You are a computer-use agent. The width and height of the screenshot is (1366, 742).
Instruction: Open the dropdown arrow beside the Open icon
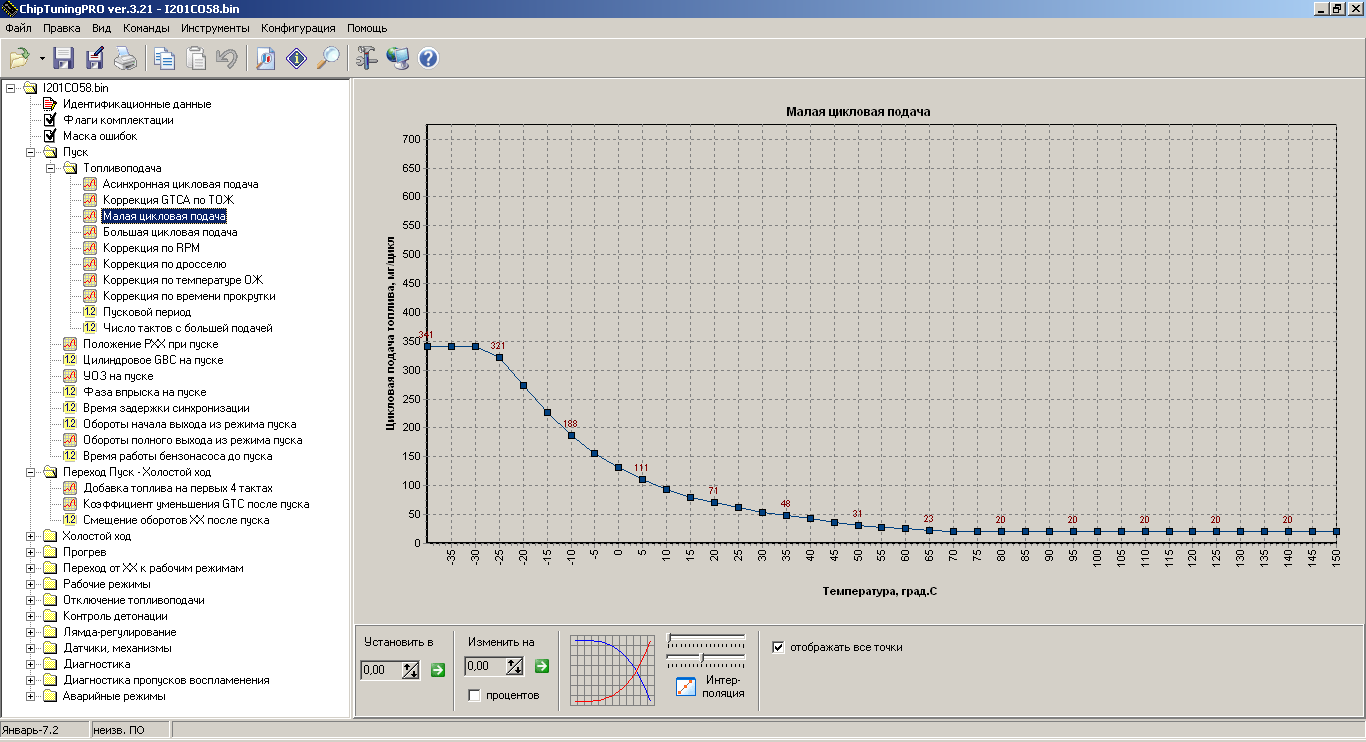tap(42, 58)
